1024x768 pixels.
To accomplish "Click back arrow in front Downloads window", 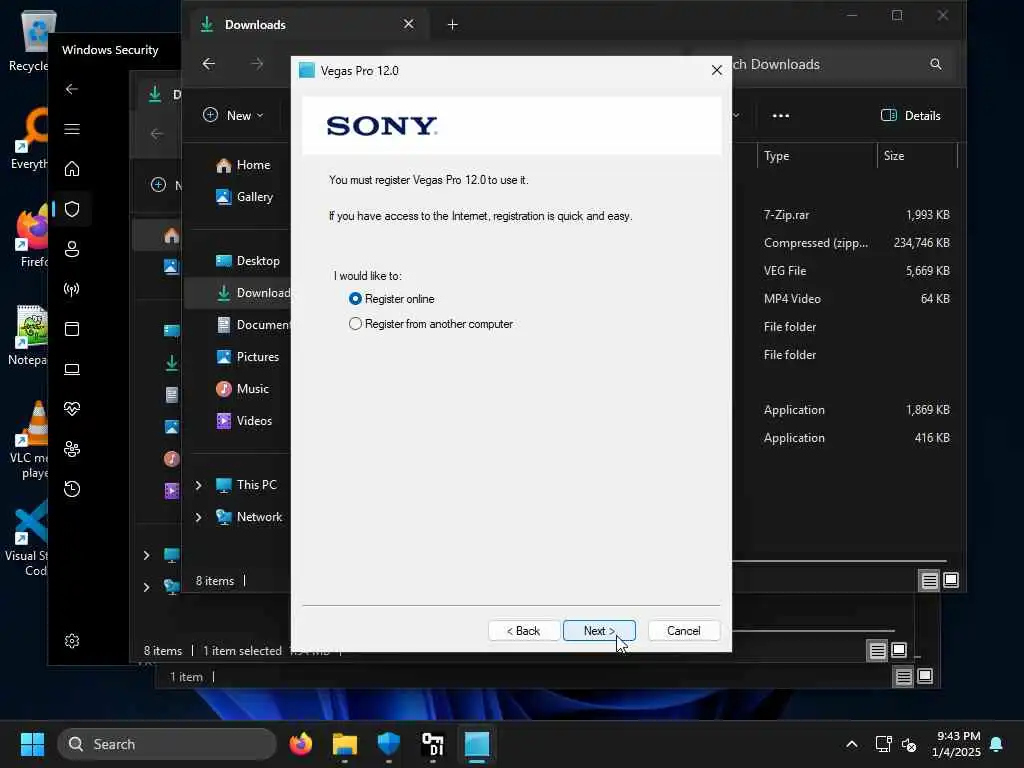I will click(x=208, y=63).
